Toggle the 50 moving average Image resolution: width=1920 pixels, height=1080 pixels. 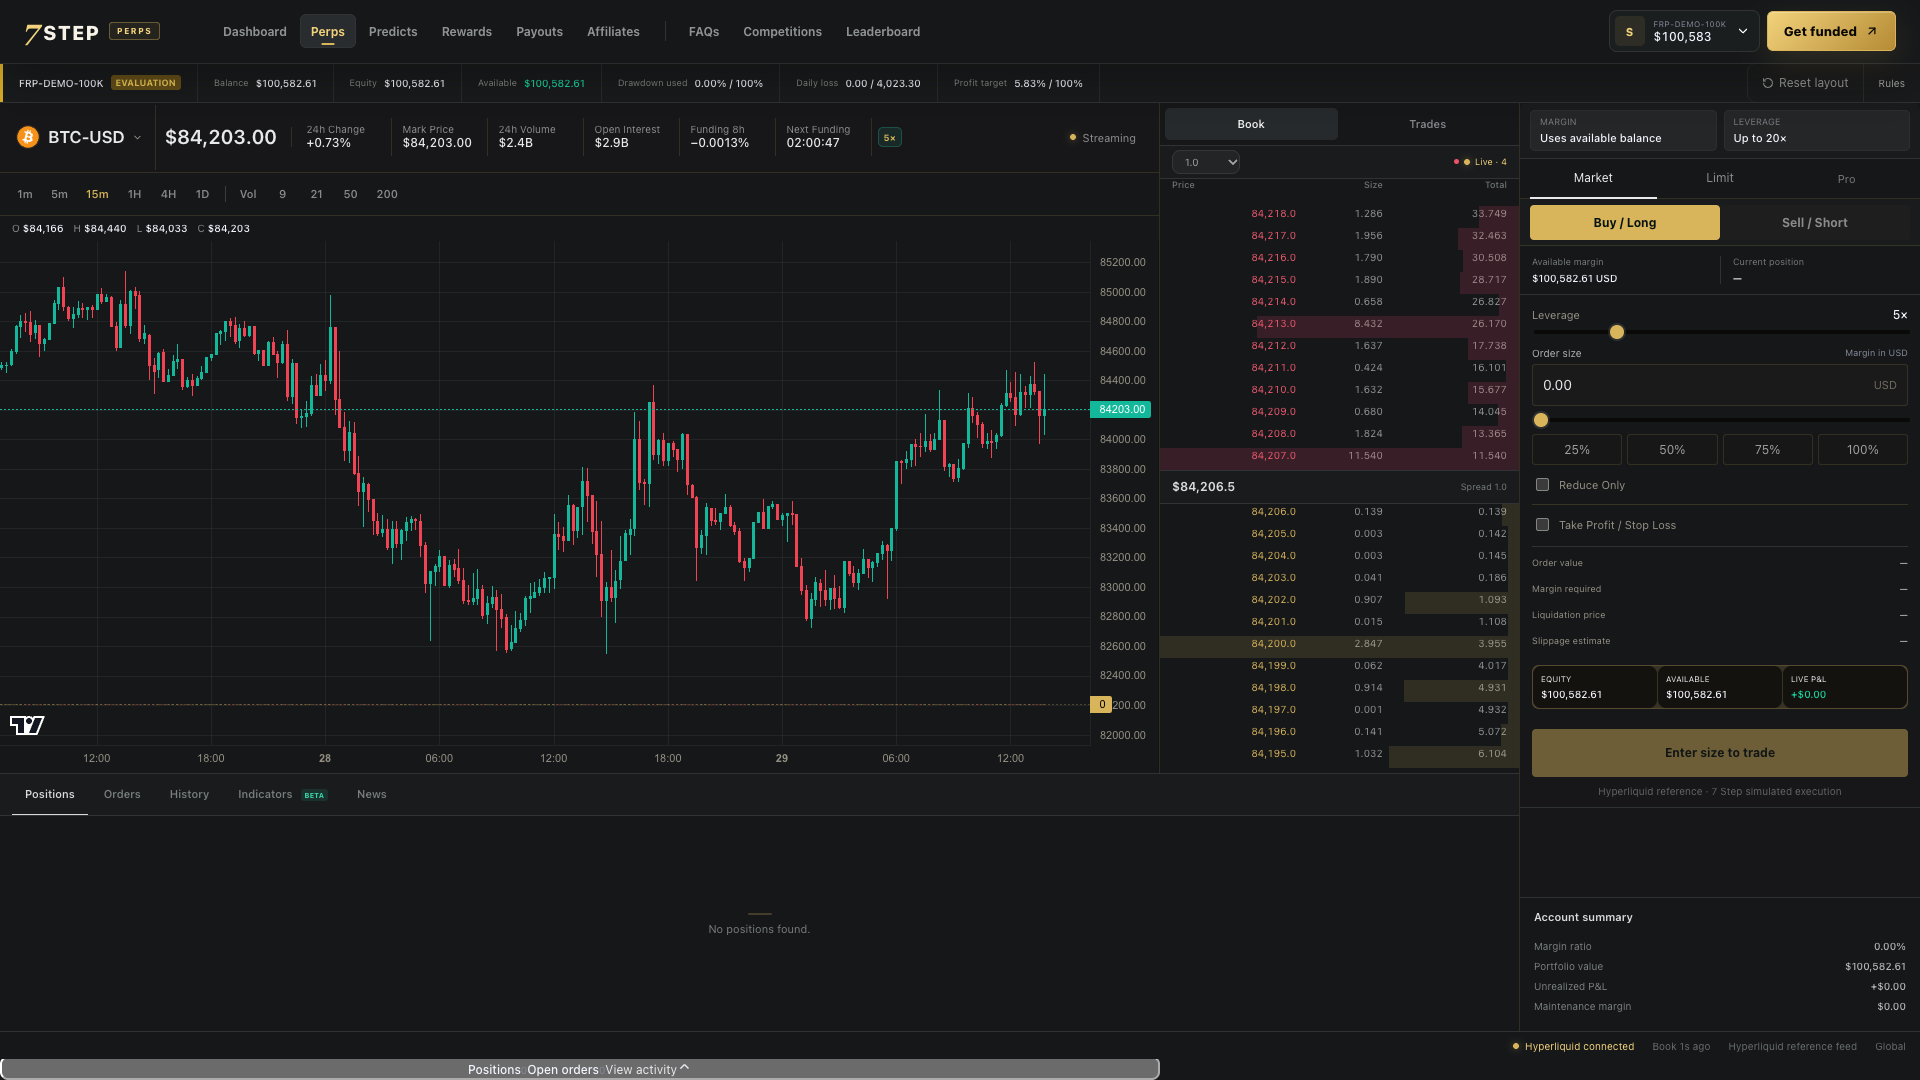350,194
